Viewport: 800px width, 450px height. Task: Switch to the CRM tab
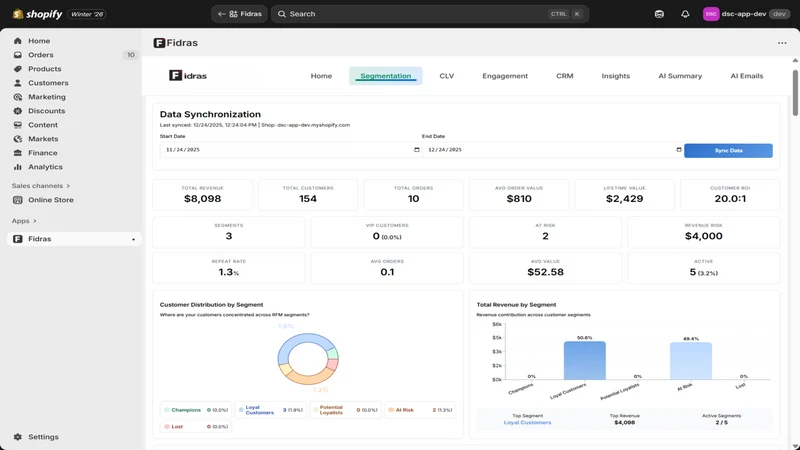[565, 76]
